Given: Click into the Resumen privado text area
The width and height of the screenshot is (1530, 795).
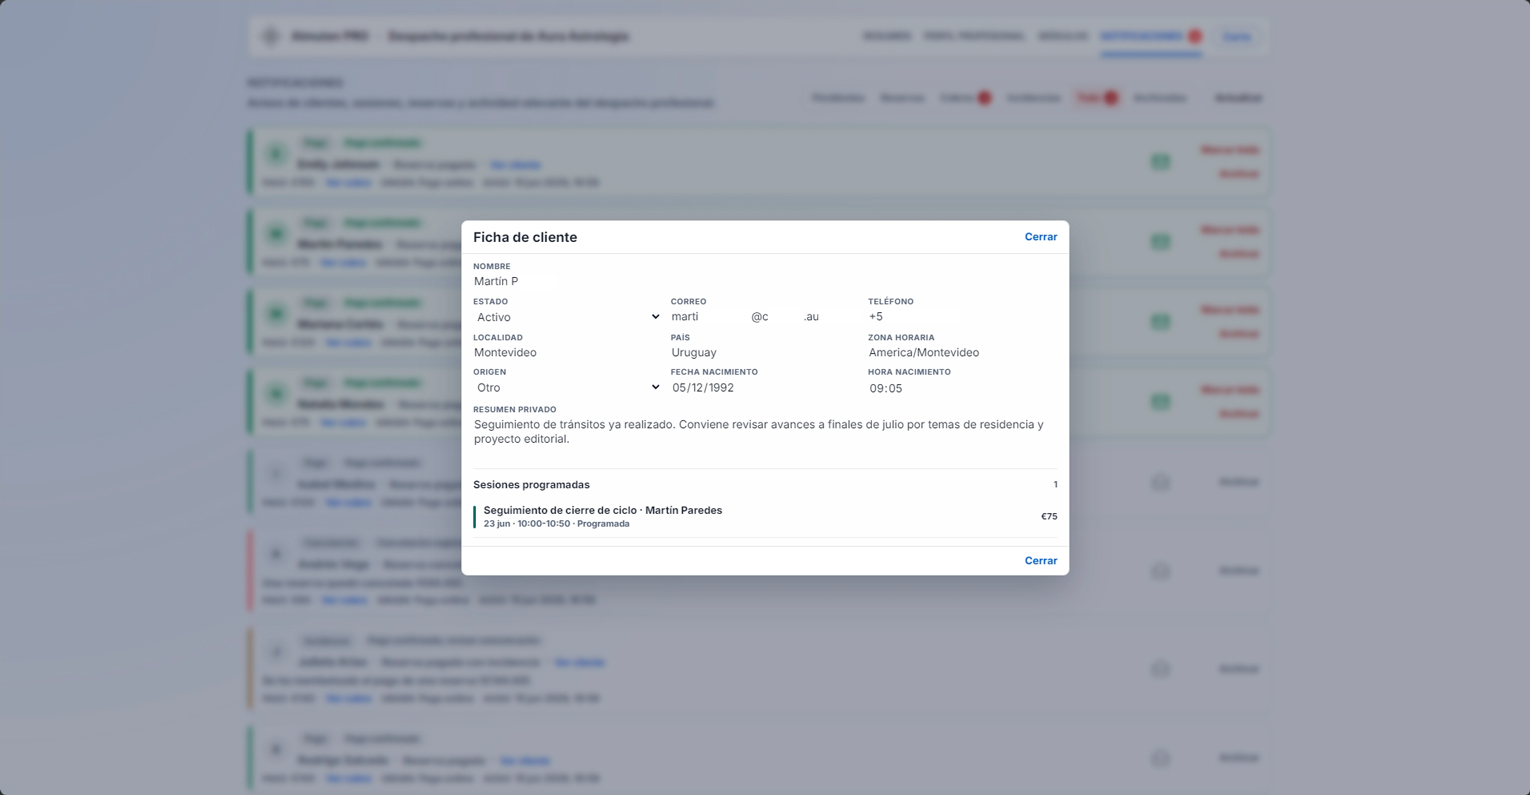Looking at the screenshot, I should coord(765,437).
